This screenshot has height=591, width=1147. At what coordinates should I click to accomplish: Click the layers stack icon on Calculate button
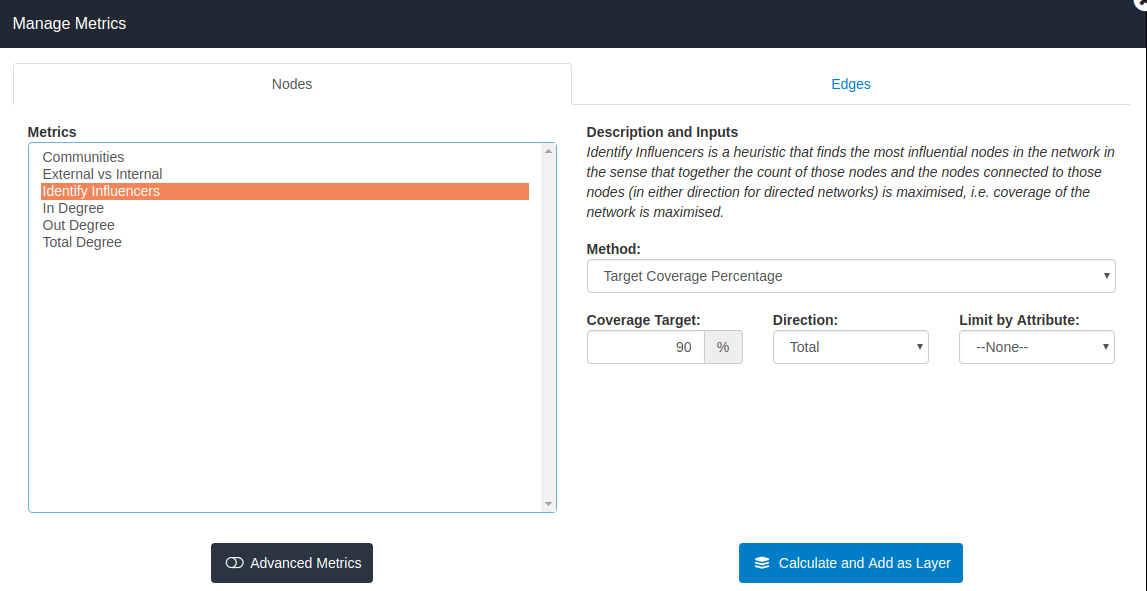761,563
